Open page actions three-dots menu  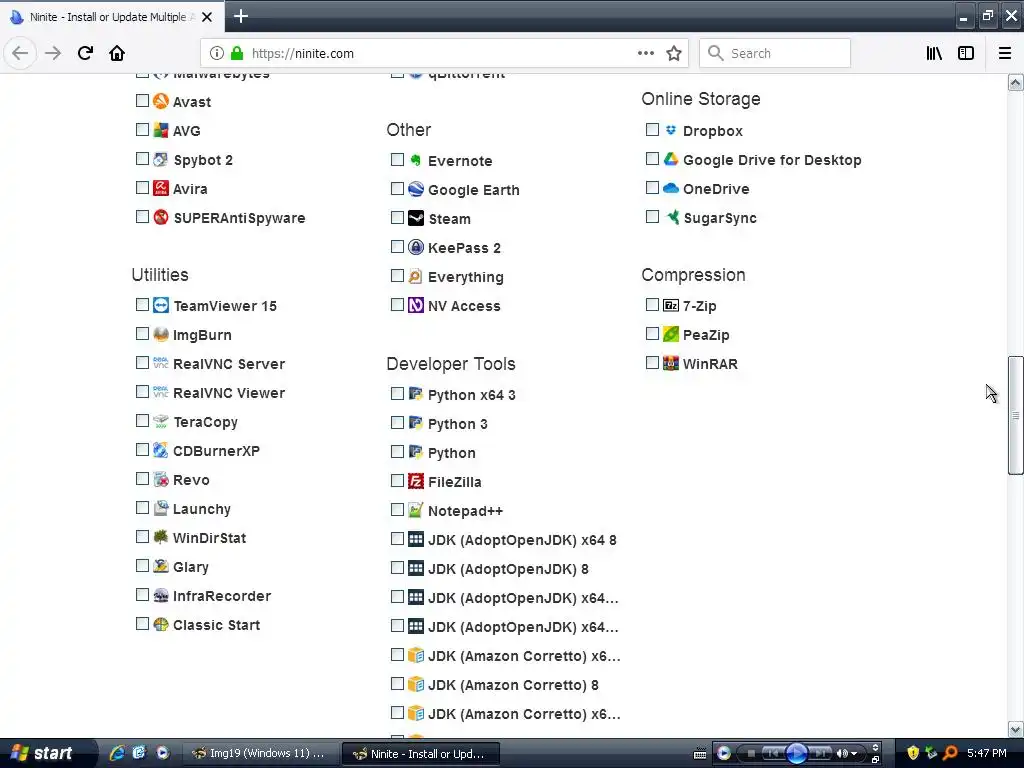645,54
